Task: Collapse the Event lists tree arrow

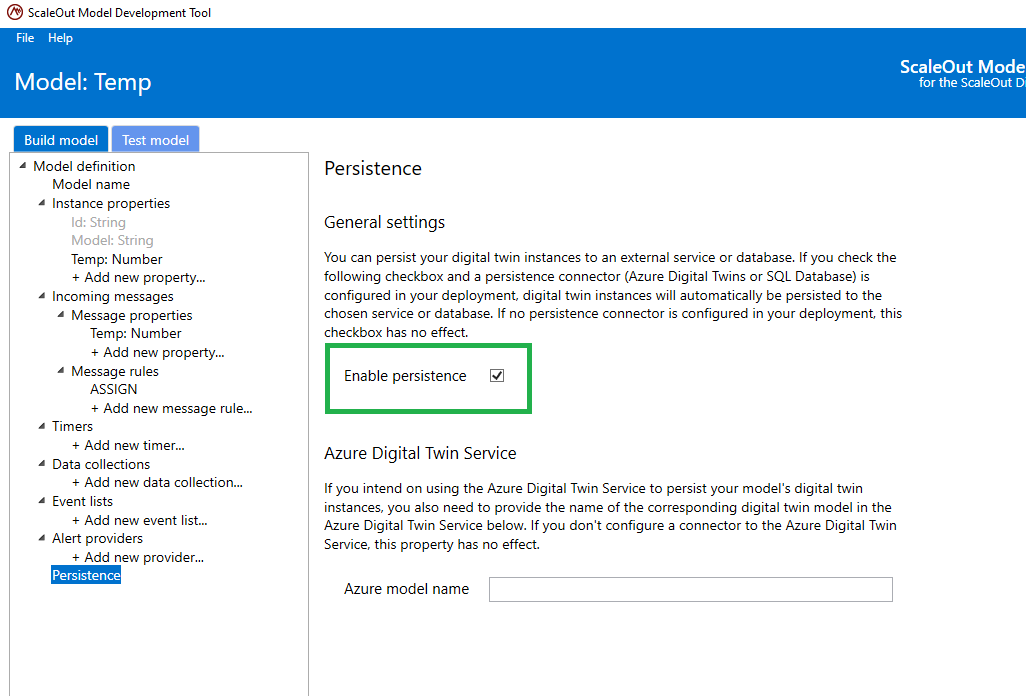Action: 42,500
